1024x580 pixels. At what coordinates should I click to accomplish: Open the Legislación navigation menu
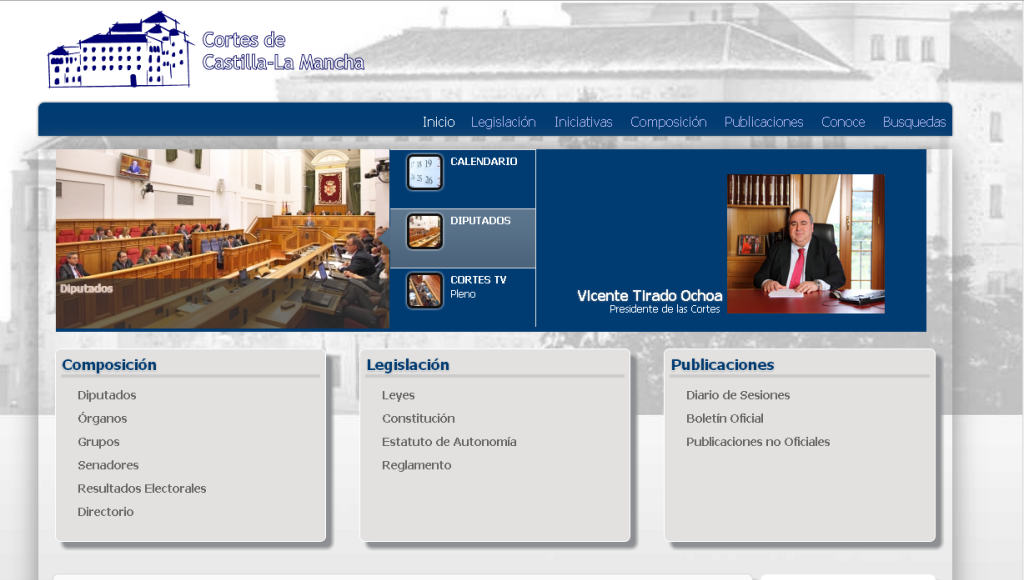(x=503, y=122)
